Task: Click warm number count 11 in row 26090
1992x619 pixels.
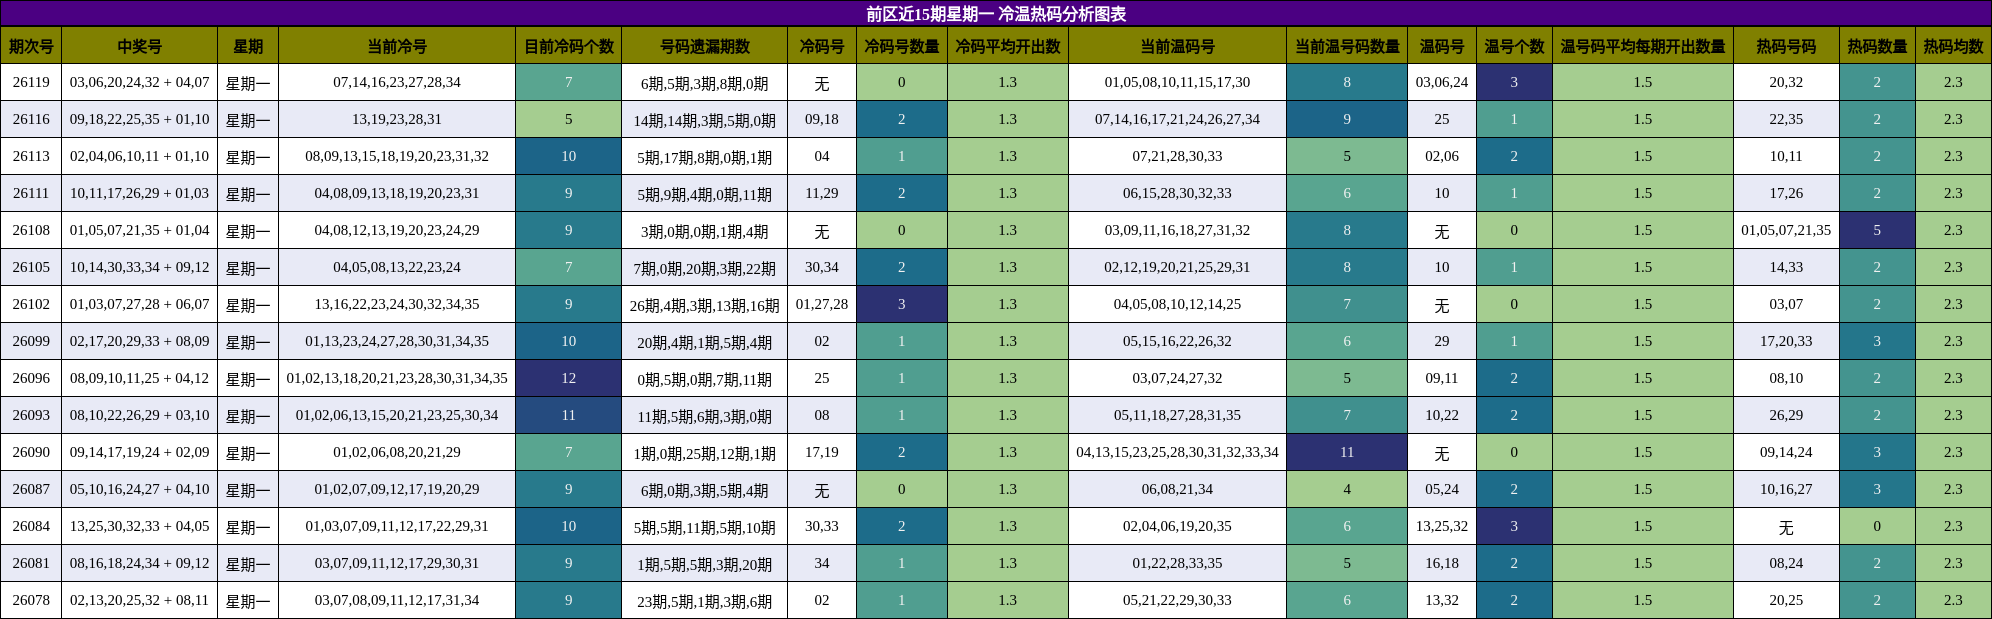Action: pyautogui.click(x=1347, y=452)
